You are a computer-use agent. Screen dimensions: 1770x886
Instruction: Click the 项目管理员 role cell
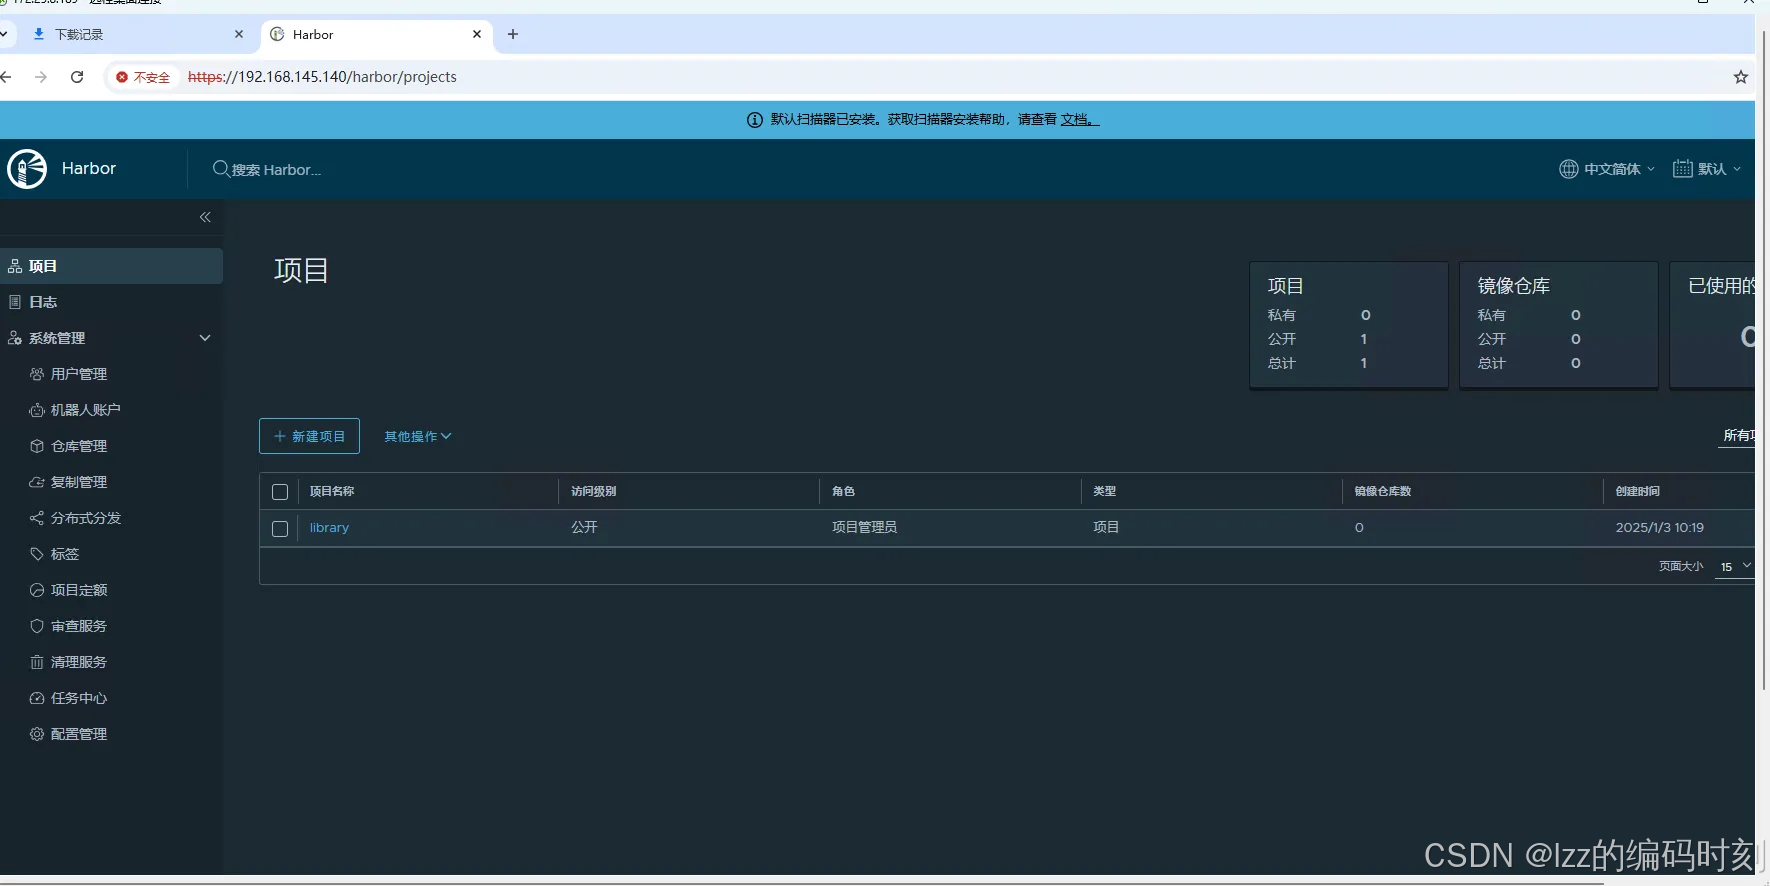[864, 527]
